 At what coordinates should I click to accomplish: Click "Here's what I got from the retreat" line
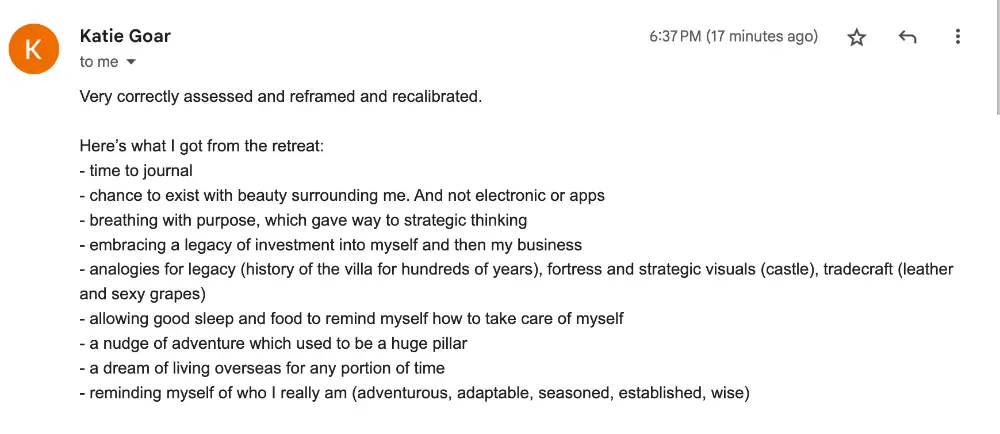coord(201,146)
